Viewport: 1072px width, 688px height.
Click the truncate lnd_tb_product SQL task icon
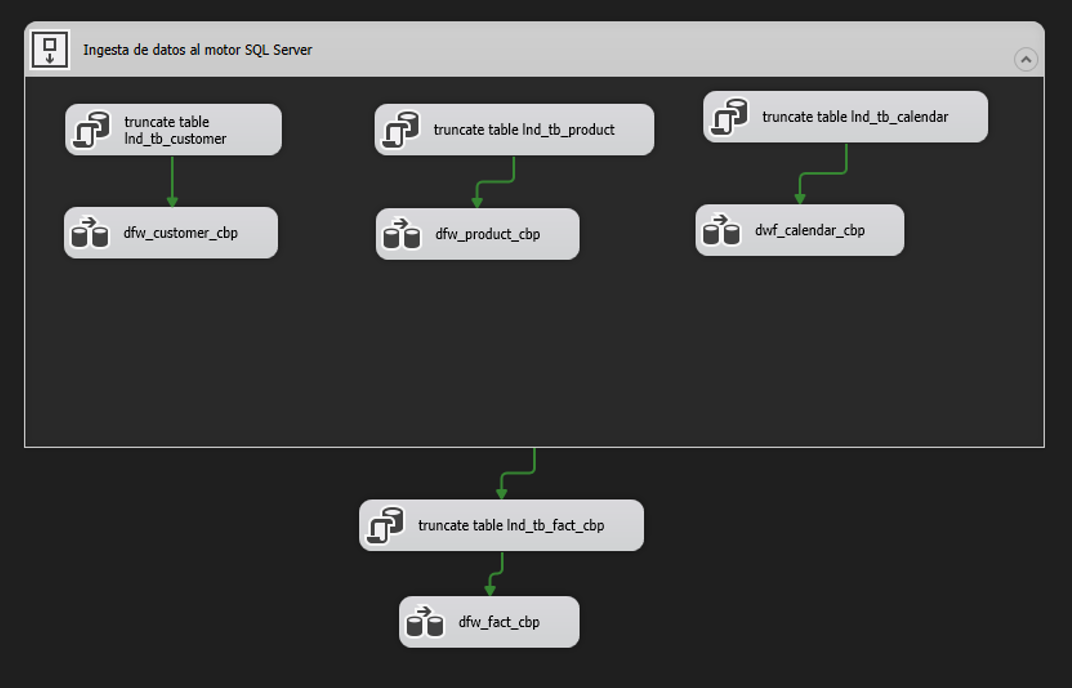[x=401, y=129]
